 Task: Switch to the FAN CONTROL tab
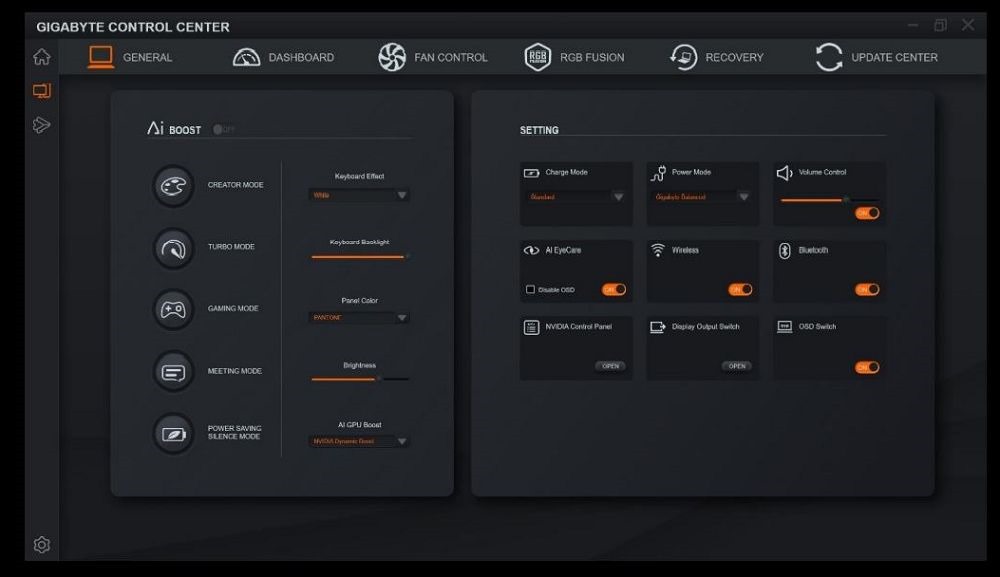click(432, 57)
